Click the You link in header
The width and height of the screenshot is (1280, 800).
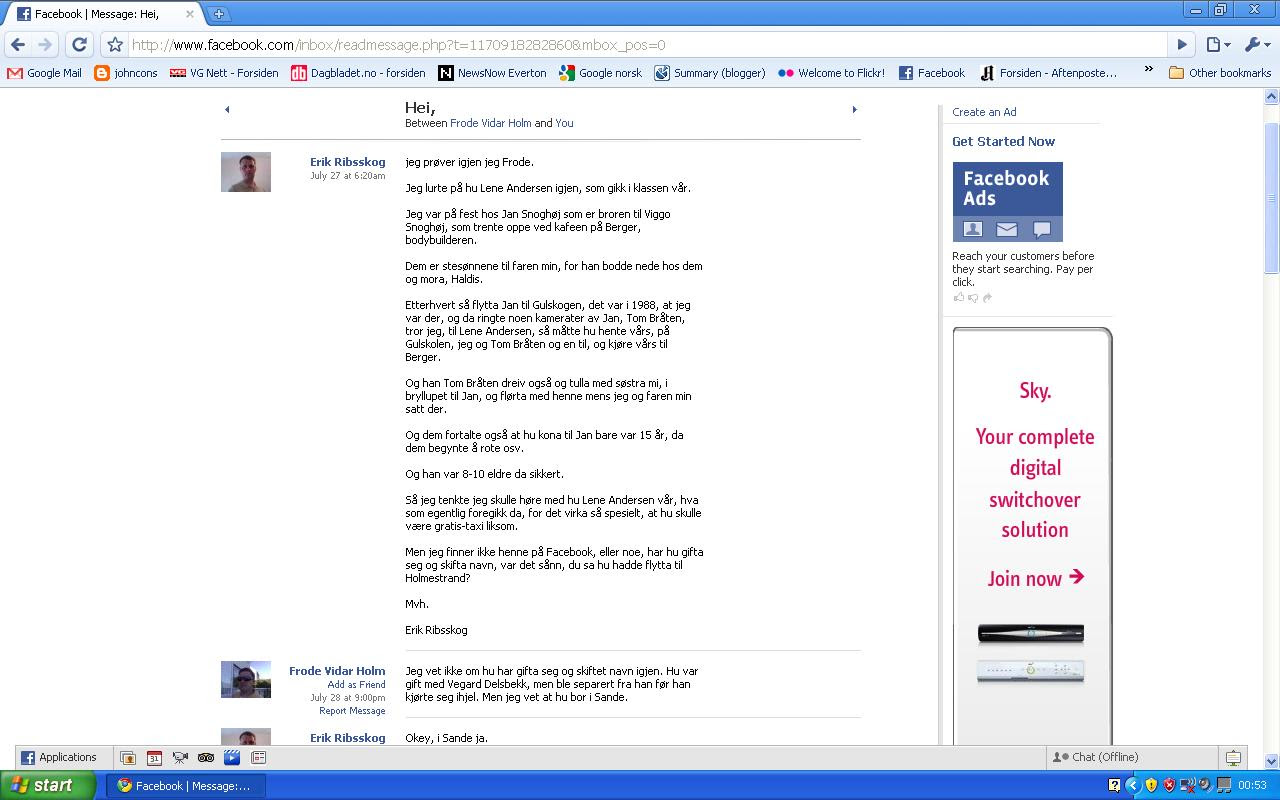click(564, 123)
